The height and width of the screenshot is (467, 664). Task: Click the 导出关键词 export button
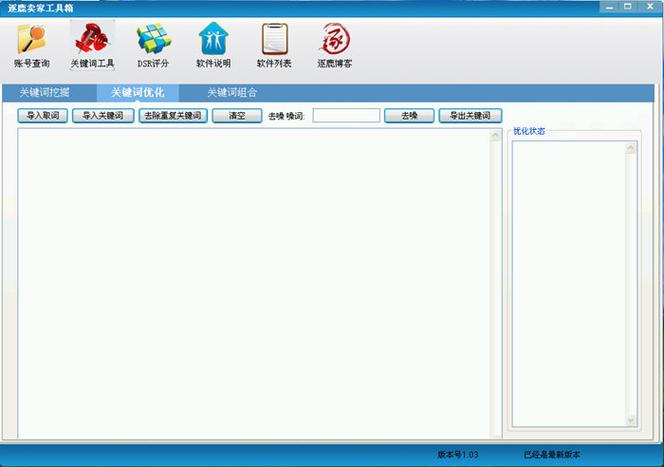click(x=470, y=116)
